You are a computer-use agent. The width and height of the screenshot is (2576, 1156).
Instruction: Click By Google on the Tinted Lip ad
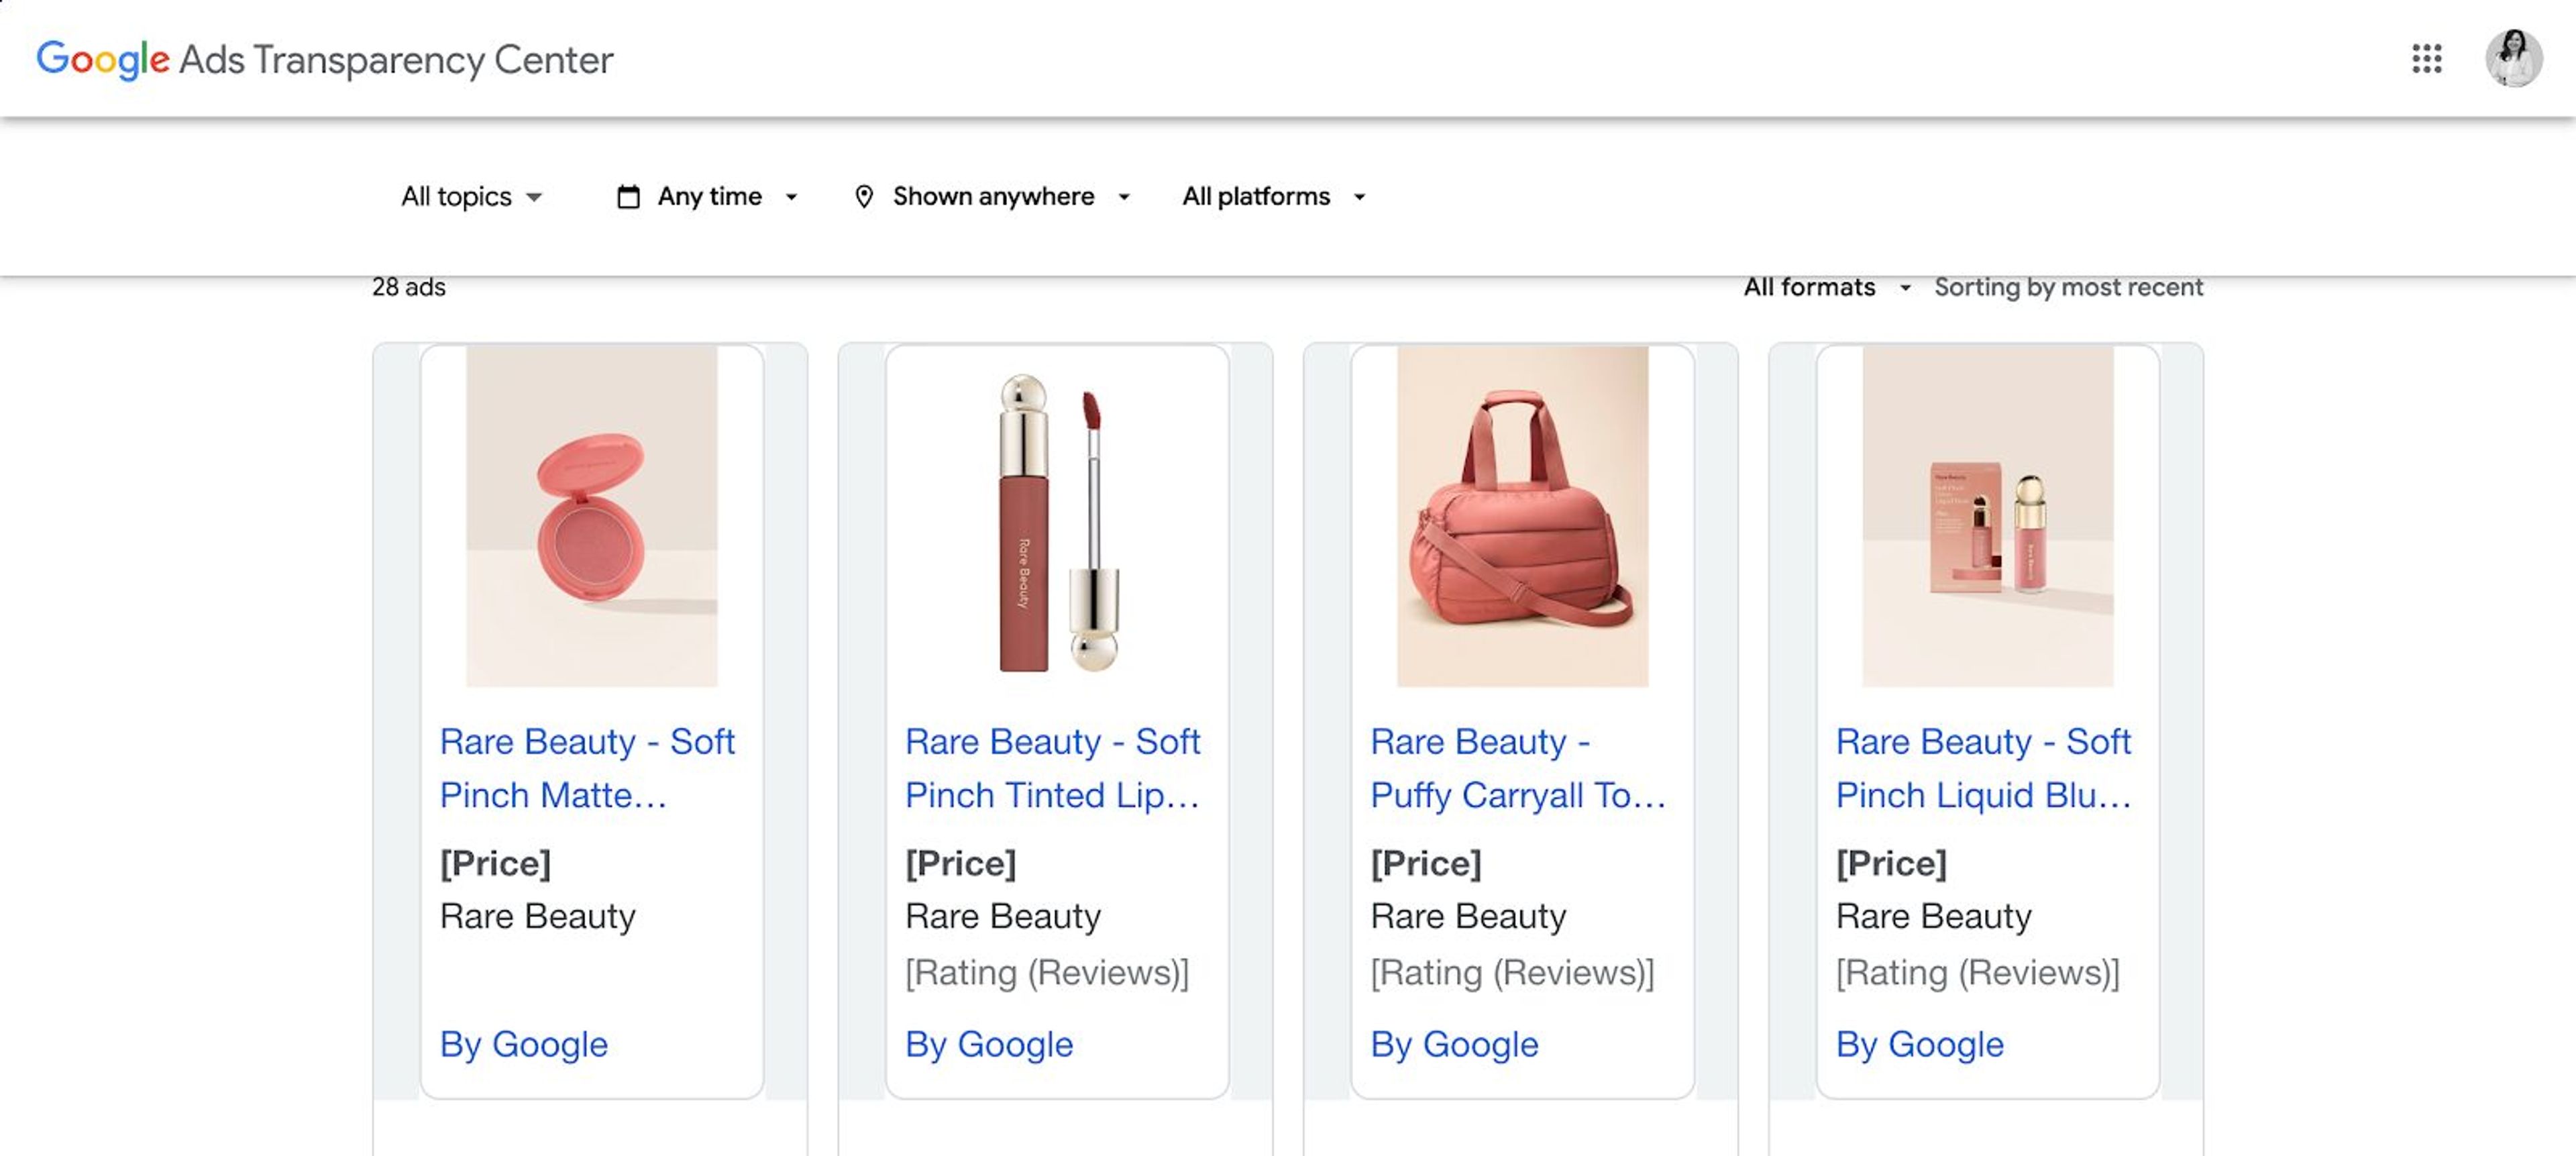[989, 1044]
